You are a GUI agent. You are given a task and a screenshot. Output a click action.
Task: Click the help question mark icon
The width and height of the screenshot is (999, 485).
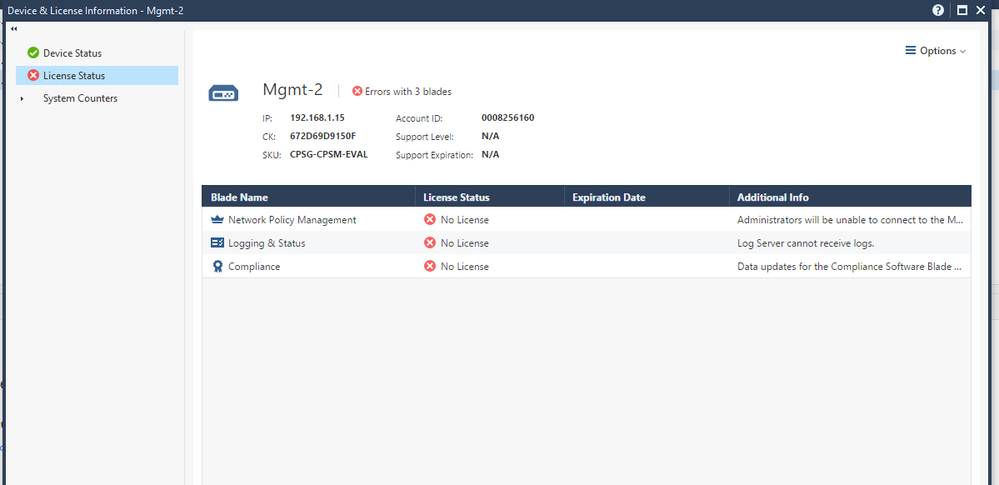(x=938, y=10)
